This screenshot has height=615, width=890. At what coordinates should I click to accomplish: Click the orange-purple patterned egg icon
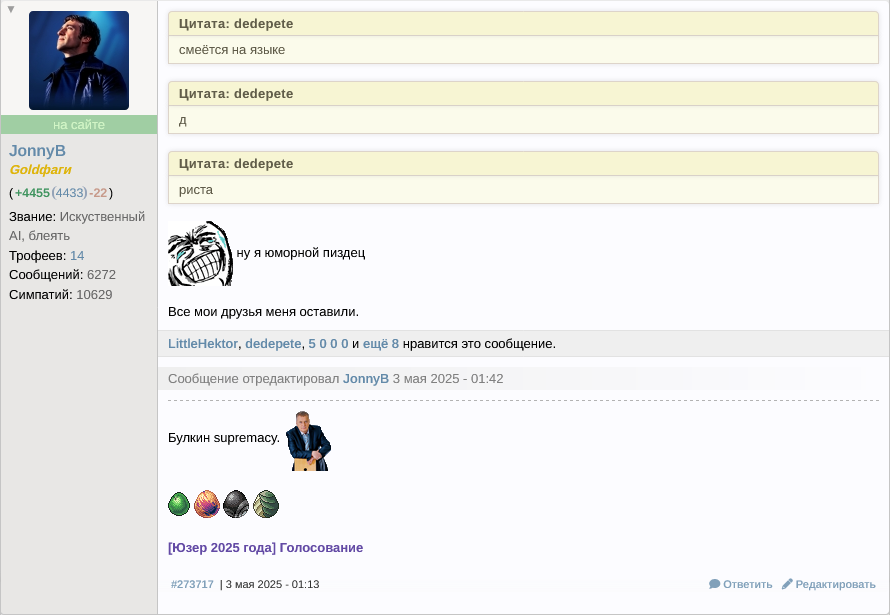point(207,504)
